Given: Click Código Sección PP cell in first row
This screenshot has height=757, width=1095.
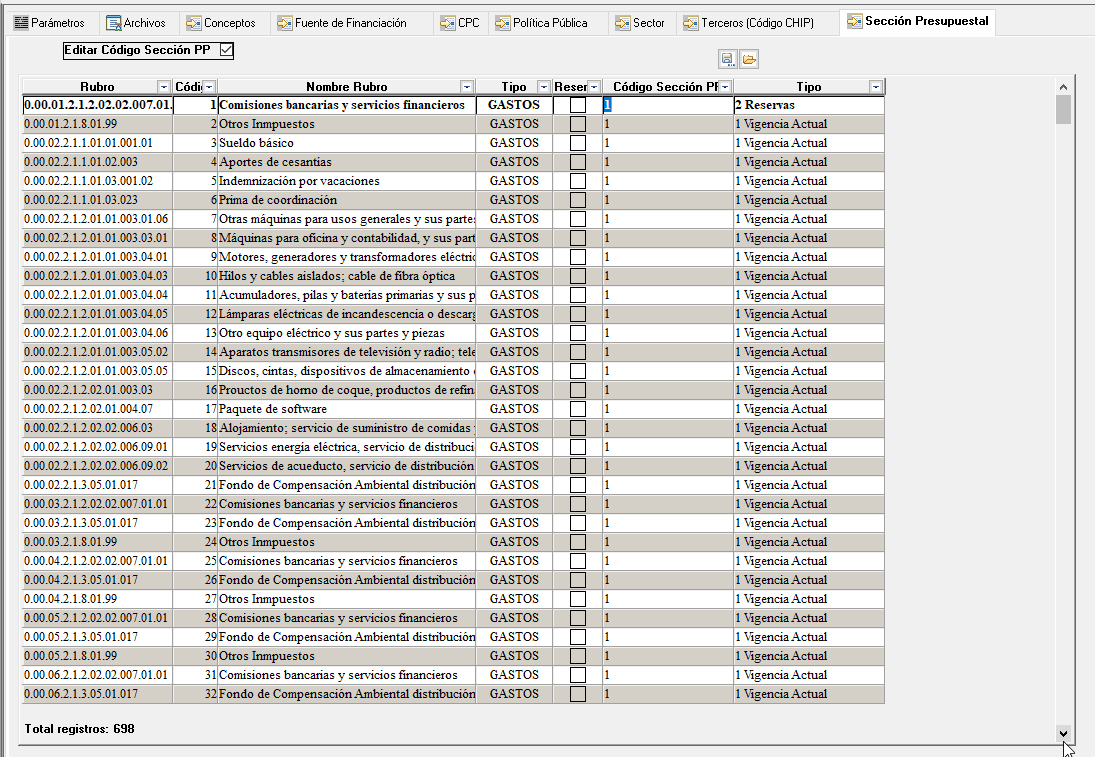Looking at the screenshot, I should [667, 105].
